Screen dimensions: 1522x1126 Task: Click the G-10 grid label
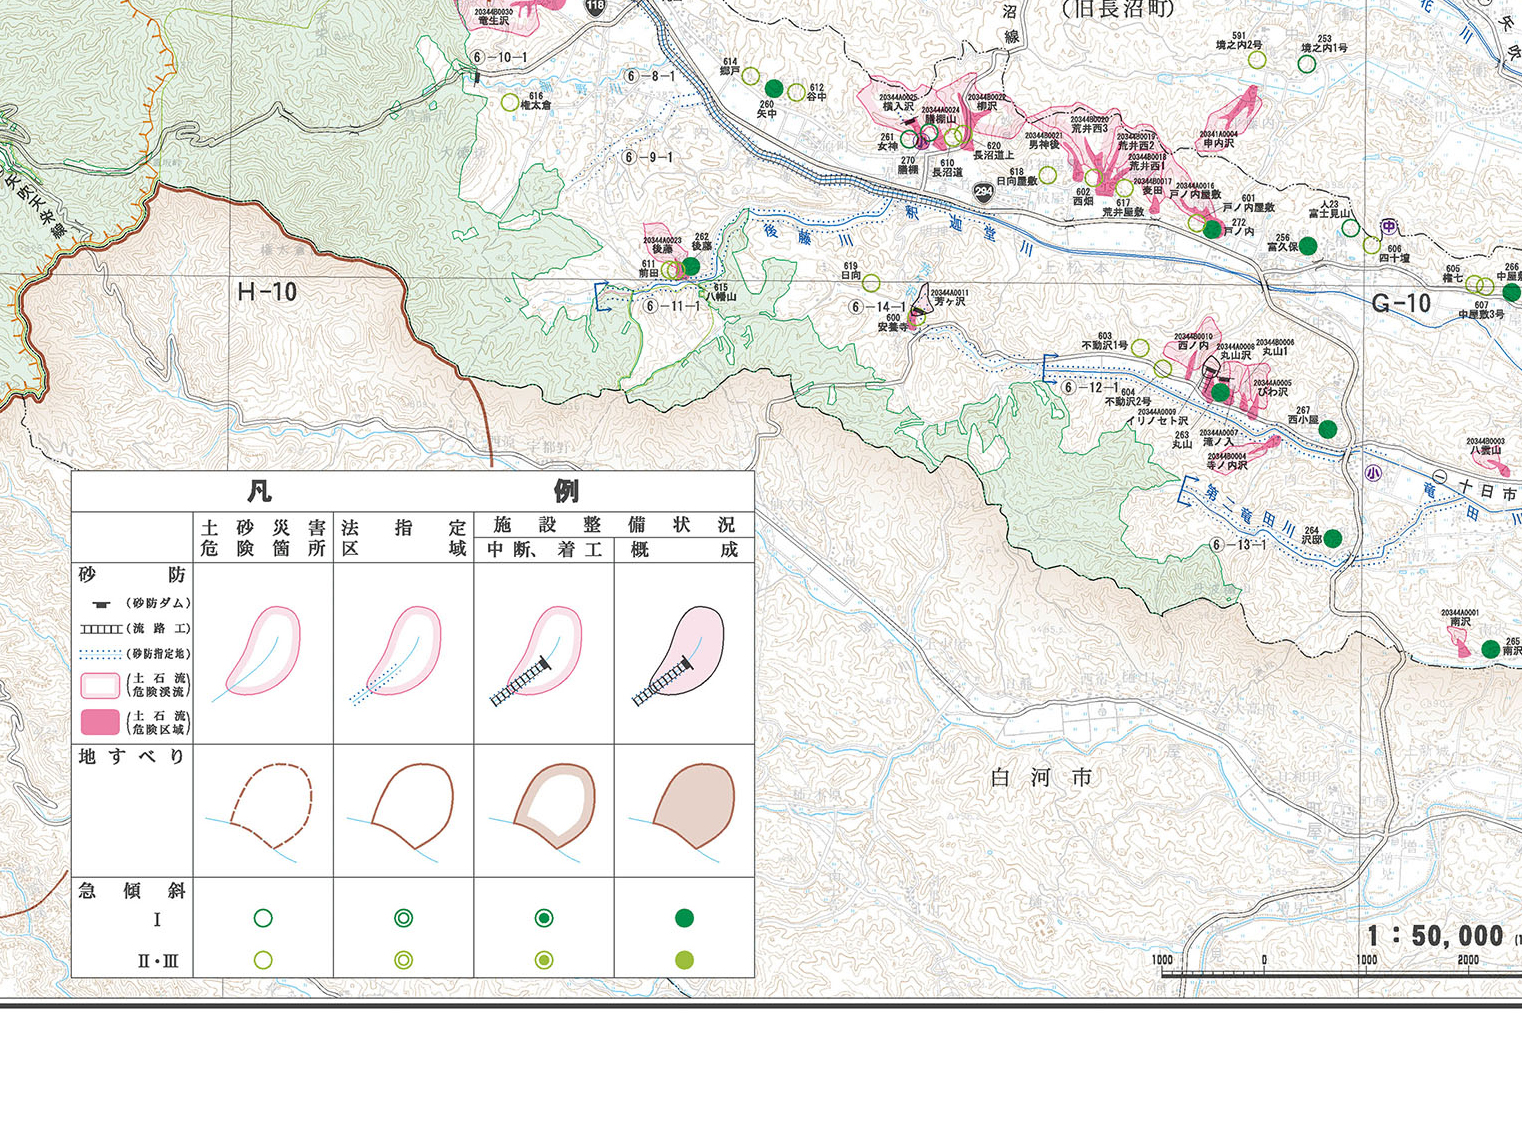pyautogui.click(x=1400, y=303)
